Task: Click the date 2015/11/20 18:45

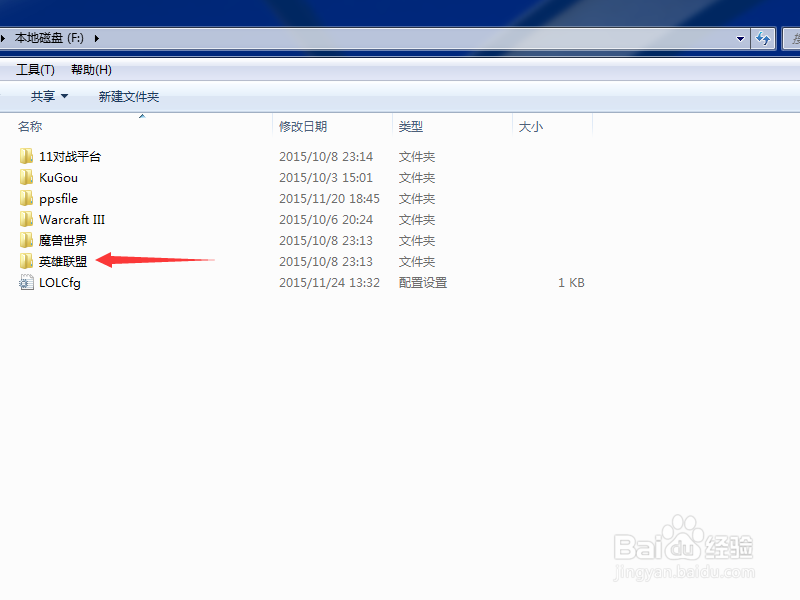Action: [x=329, y=198]
